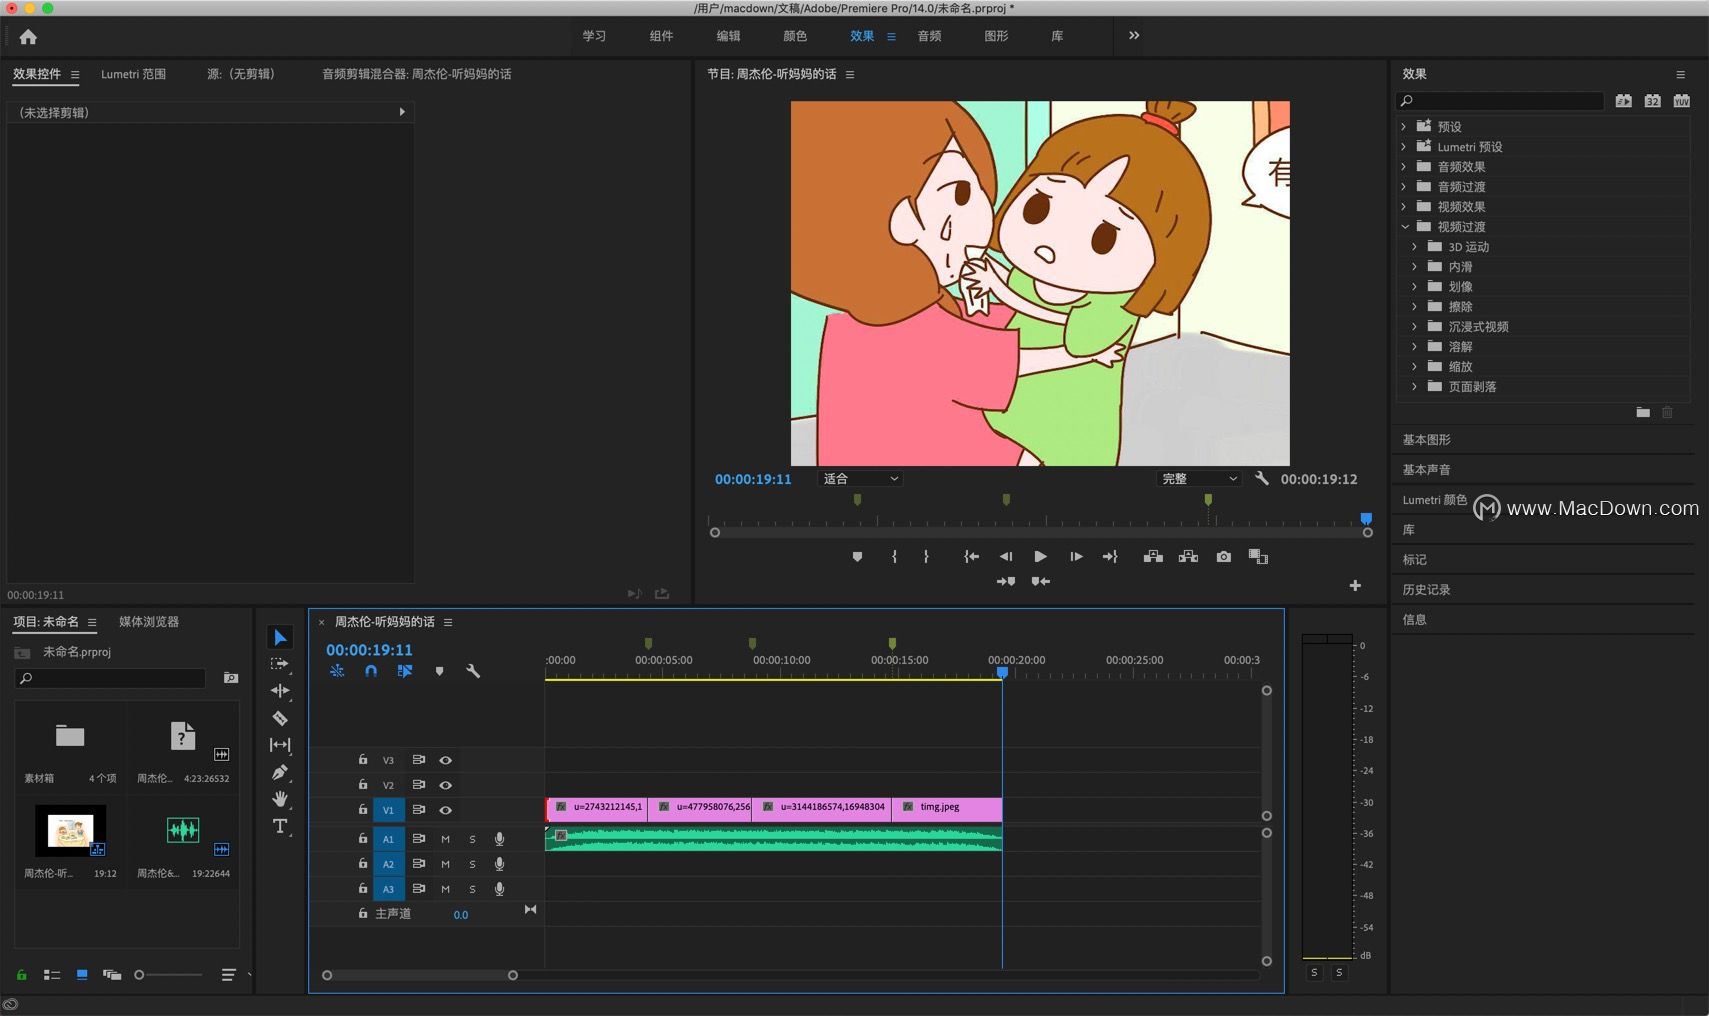This screenshot has height=1016, width=1709.
Task: Step back one frame
Action: click(x=1006, y=557)
